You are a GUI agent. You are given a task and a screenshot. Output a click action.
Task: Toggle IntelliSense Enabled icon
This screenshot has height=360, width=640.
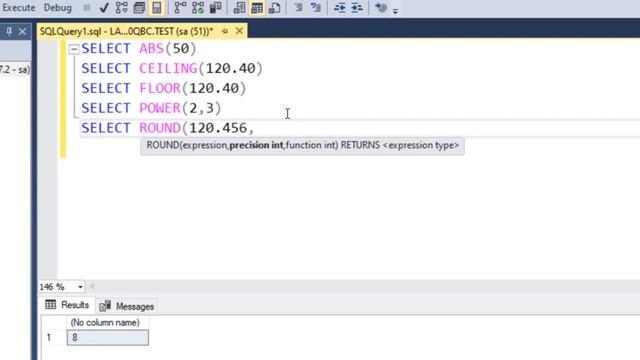[x=157, y=8]
